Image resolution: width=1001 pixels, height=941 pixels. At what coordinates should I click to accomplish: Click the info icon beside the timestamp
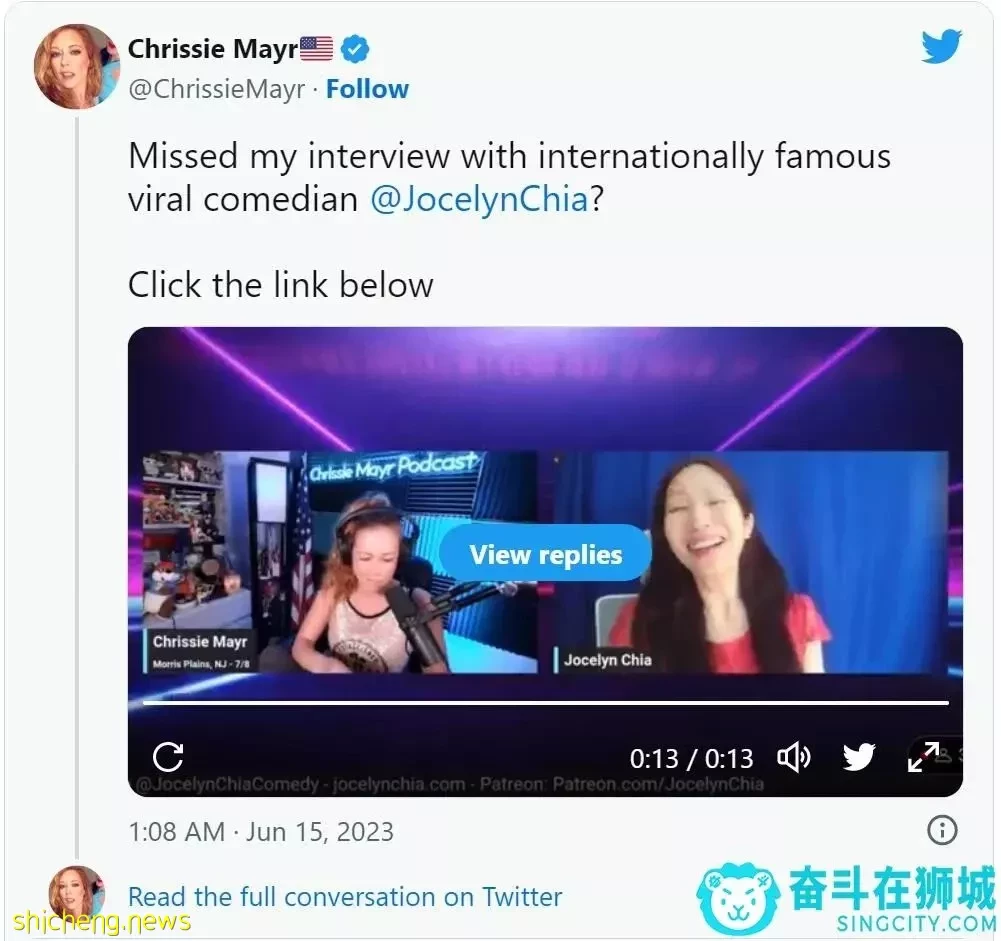pyautogui.click(x=942, y=831)
